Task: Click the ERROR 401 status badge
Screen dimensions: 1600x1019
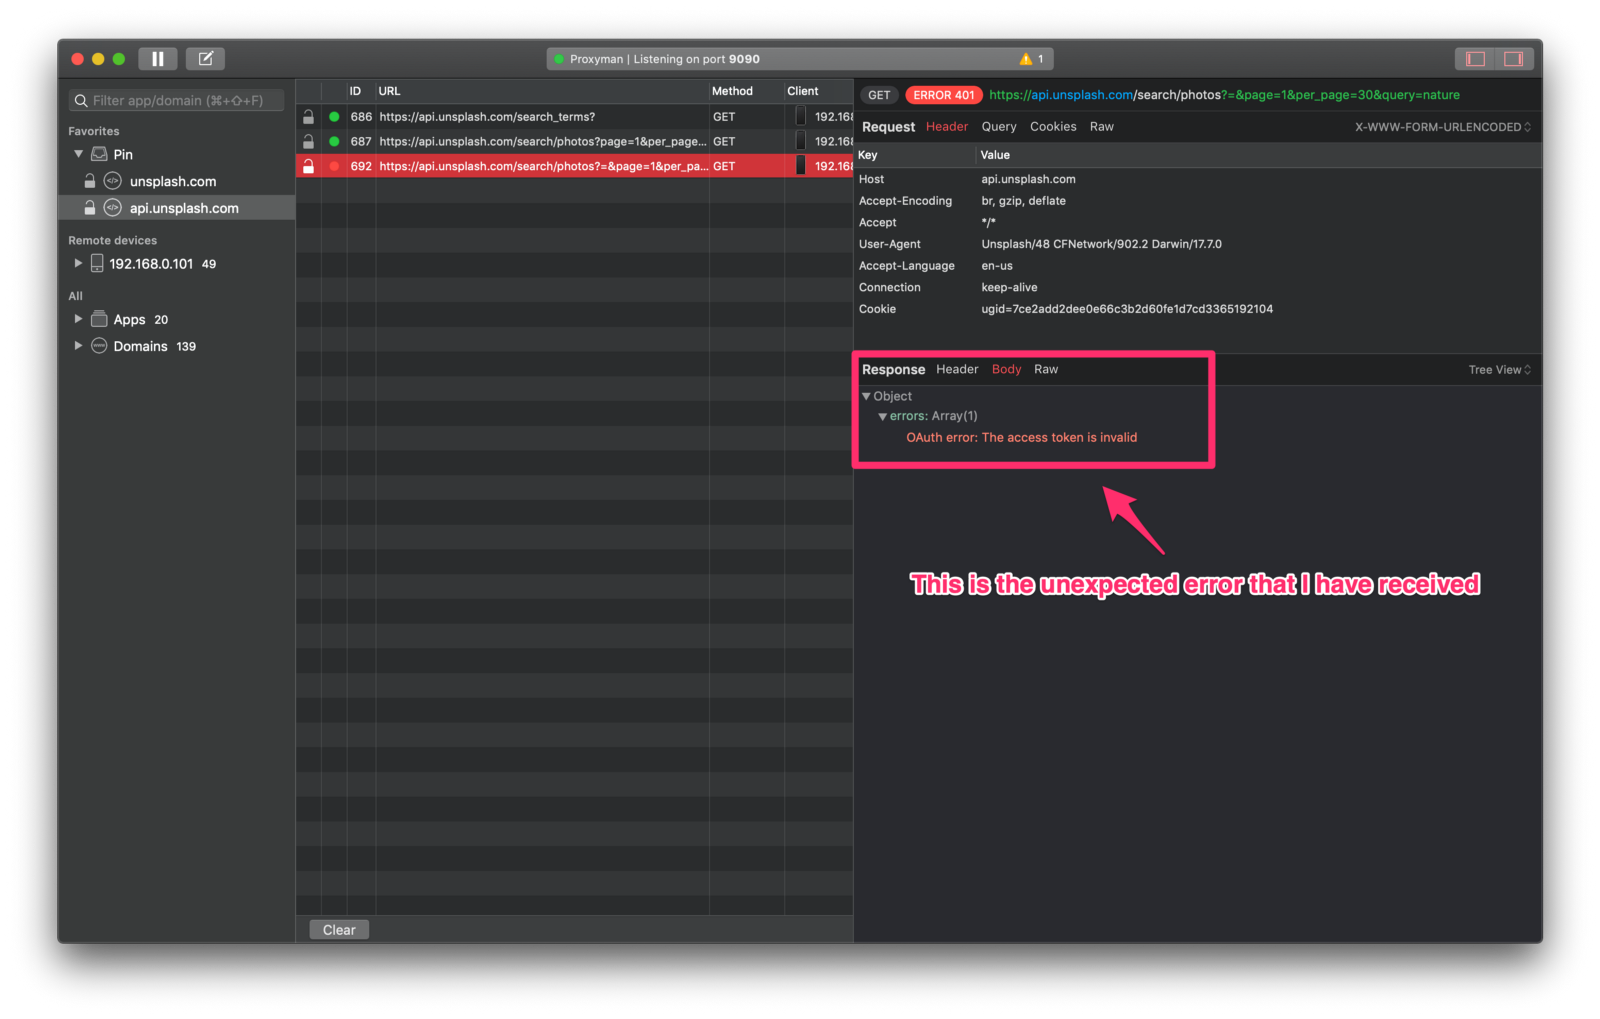Action: pos(943,95)
